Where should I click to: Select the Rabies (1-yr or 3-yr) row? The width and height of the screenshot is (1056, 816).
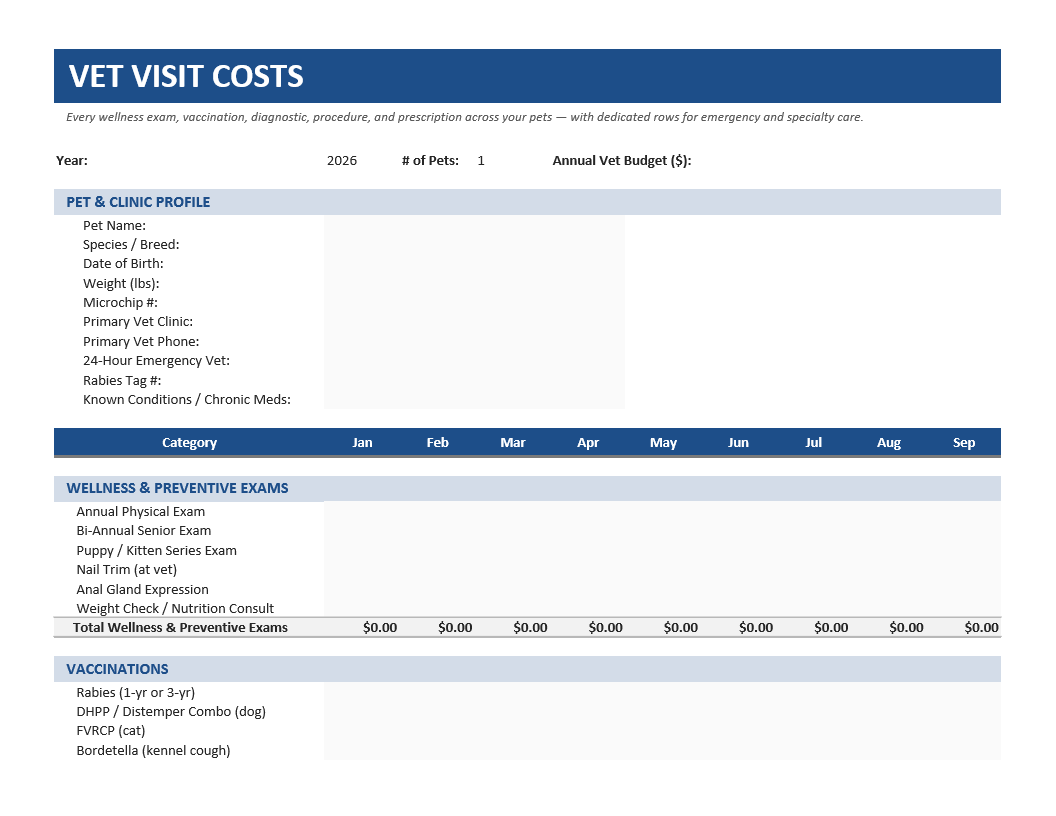click(527, 692)
